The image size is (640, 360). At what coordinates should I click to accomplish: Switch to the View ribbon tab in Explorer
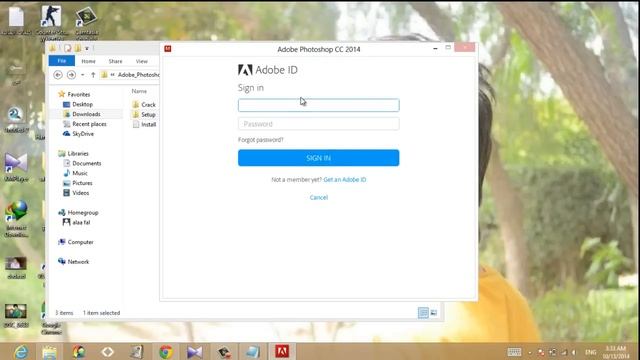click(142, 61)
